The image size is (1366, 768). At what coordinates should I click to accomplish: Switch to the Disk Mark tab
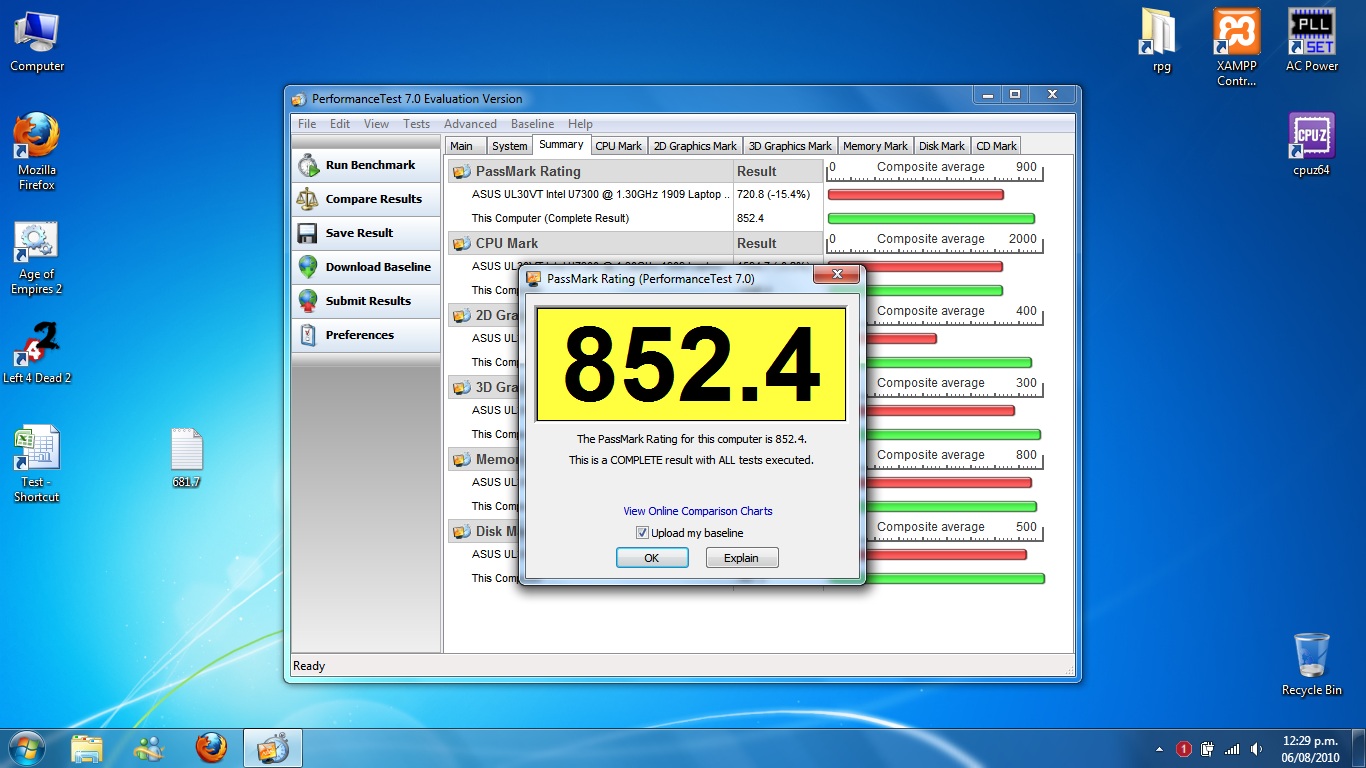pos(942,146)
